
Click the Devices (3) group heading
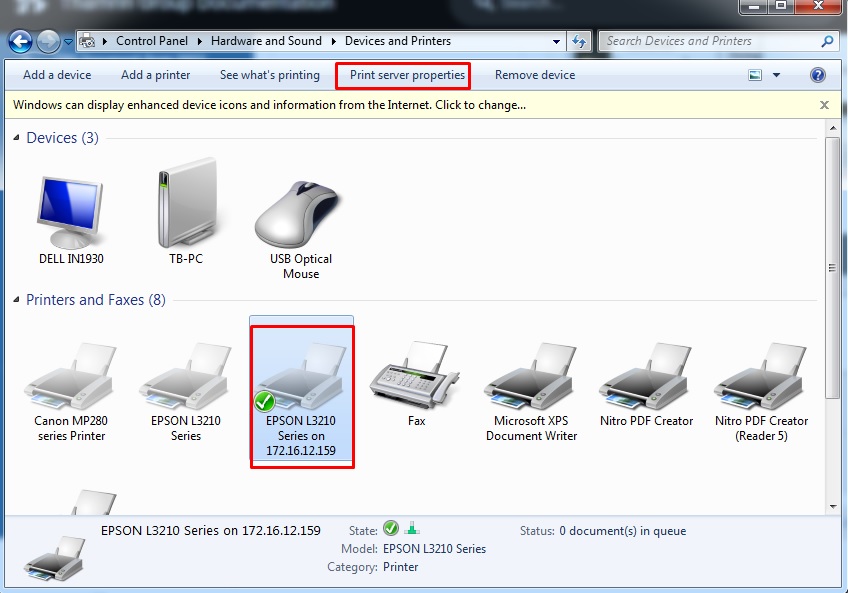point(62,138)
